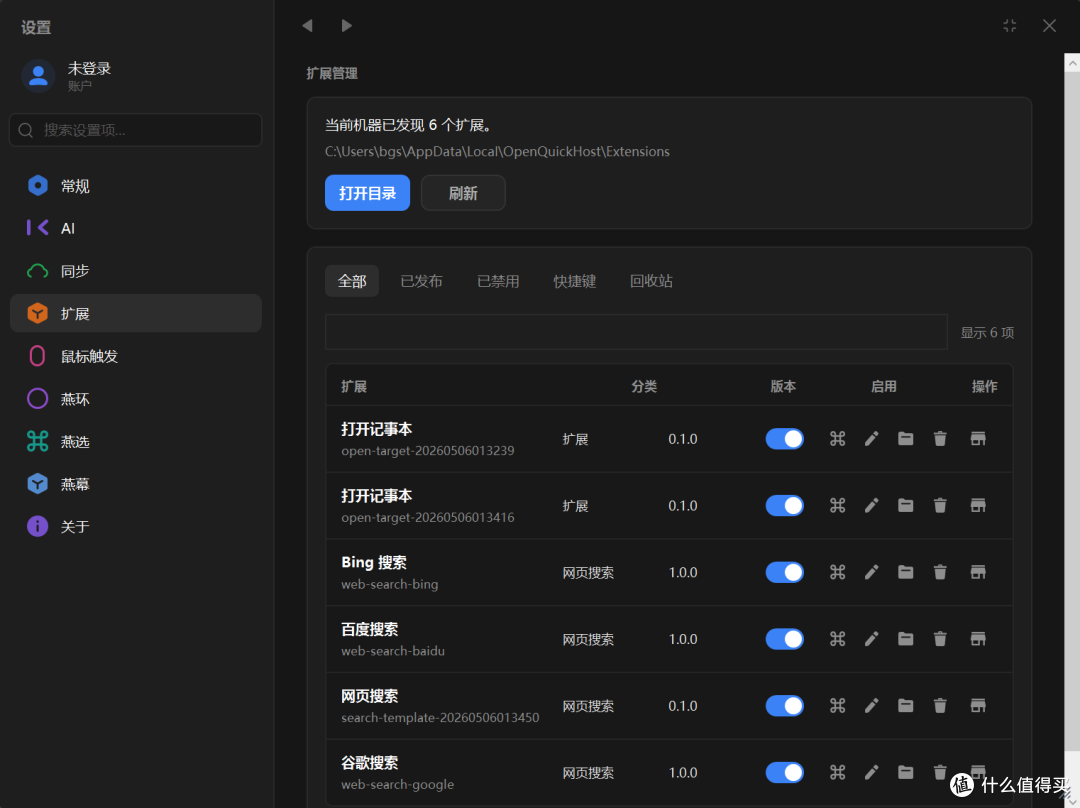Switch to 已禁用 tab
This screenshot has width=1080, height=808.
498,281
